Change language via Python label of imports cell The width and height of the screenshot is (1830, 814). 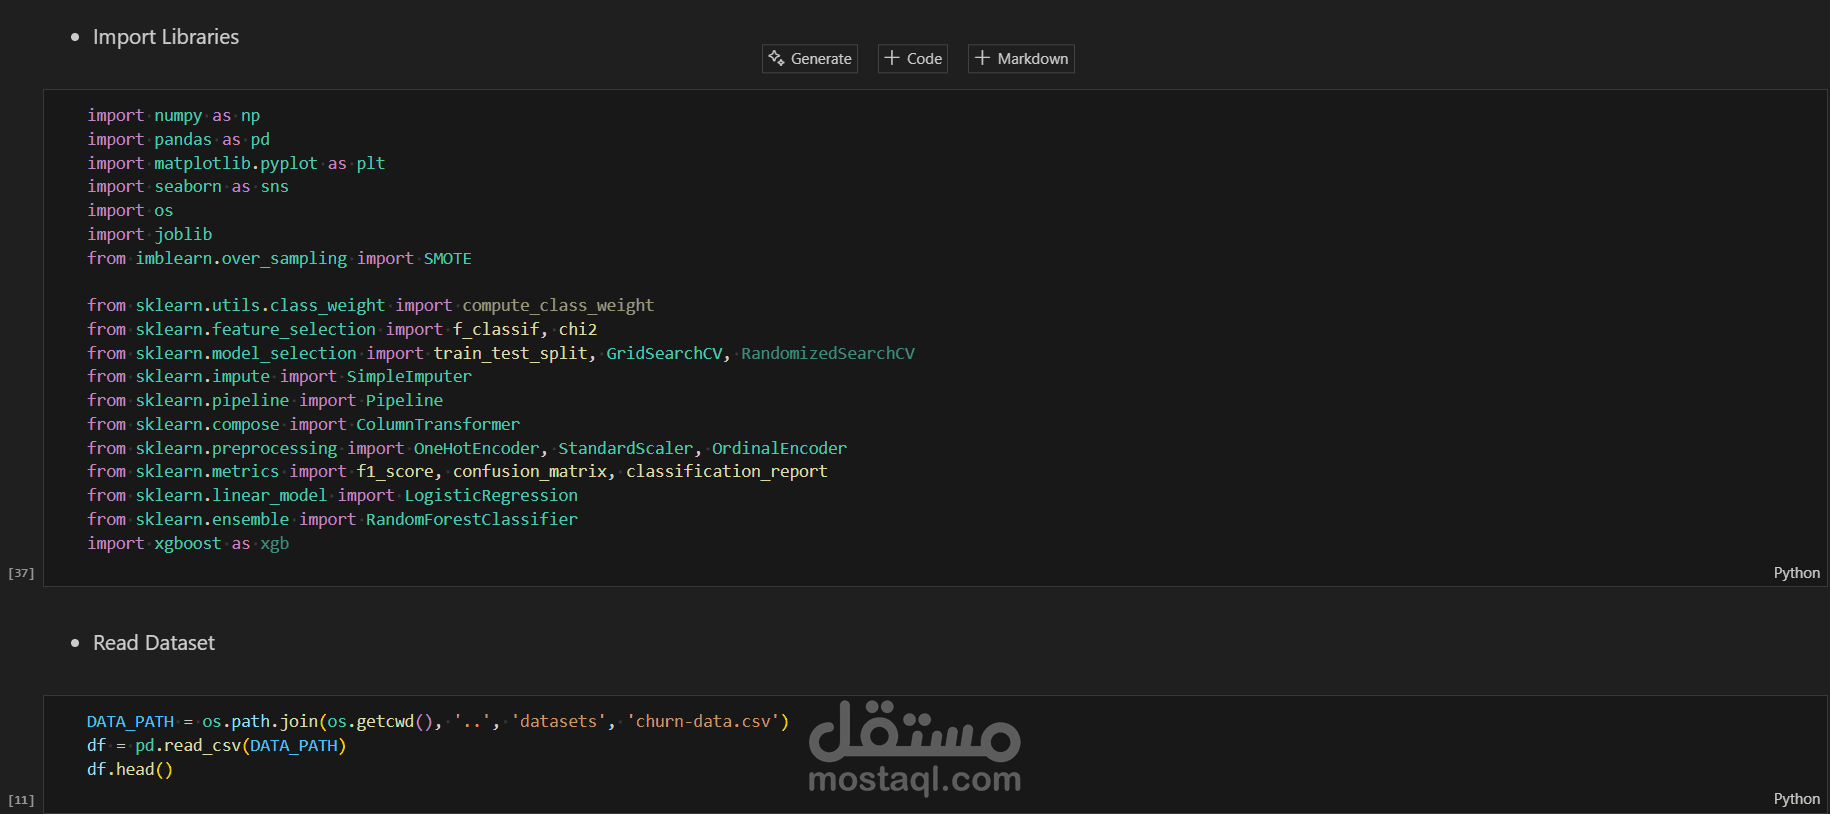click(1796, 573)
